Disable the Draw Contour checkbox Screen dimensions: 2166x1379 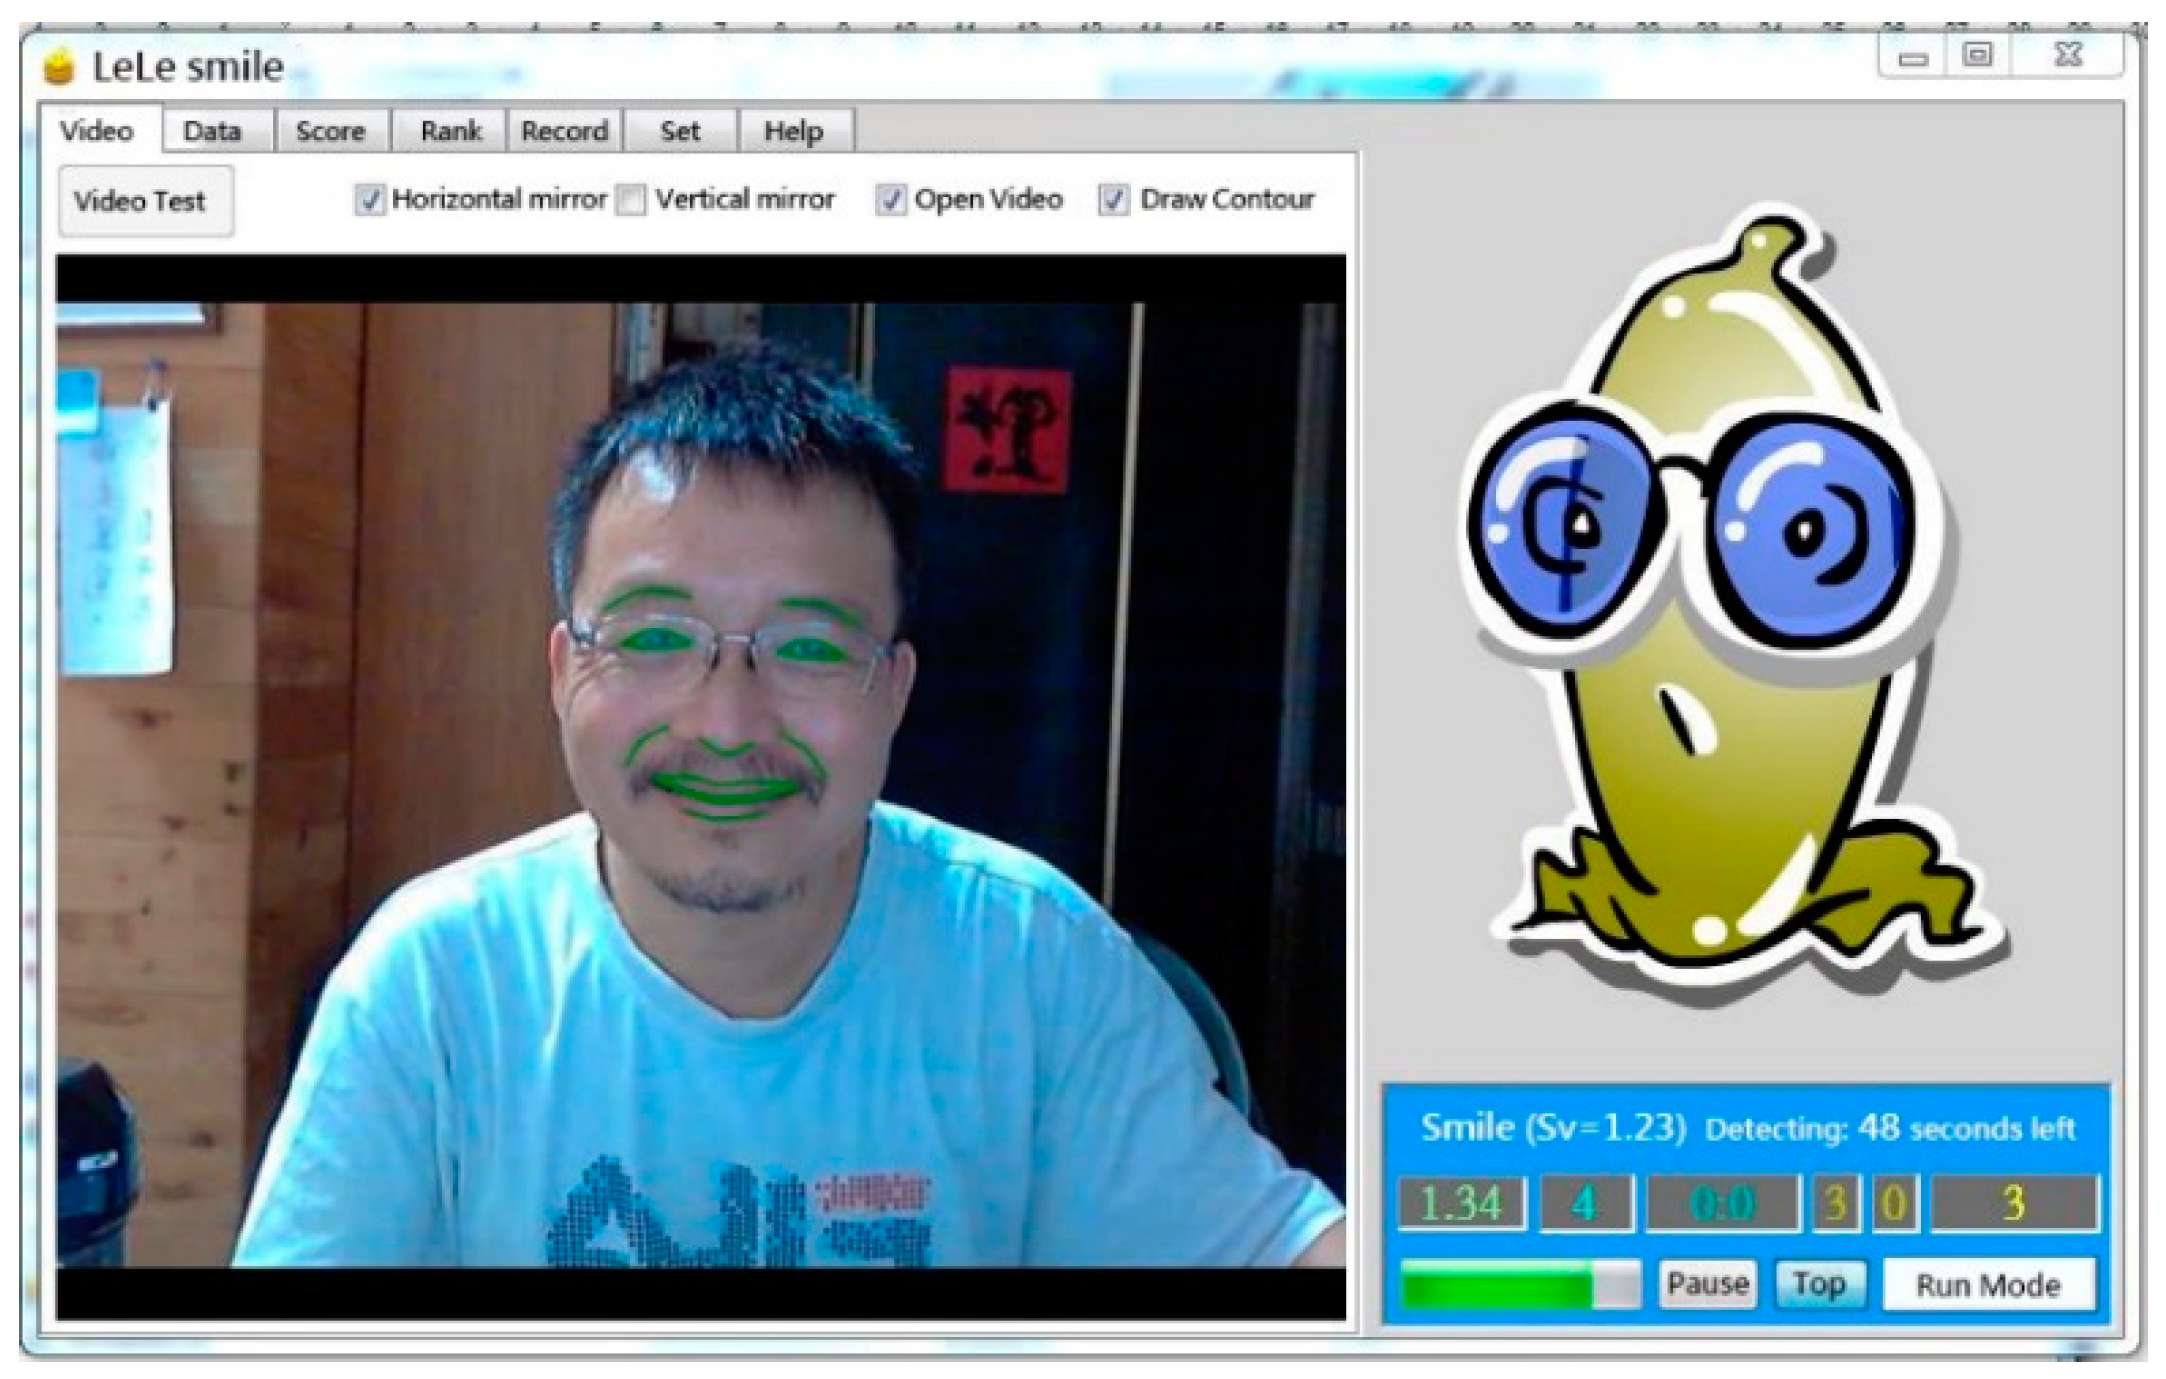(1114, 200)
